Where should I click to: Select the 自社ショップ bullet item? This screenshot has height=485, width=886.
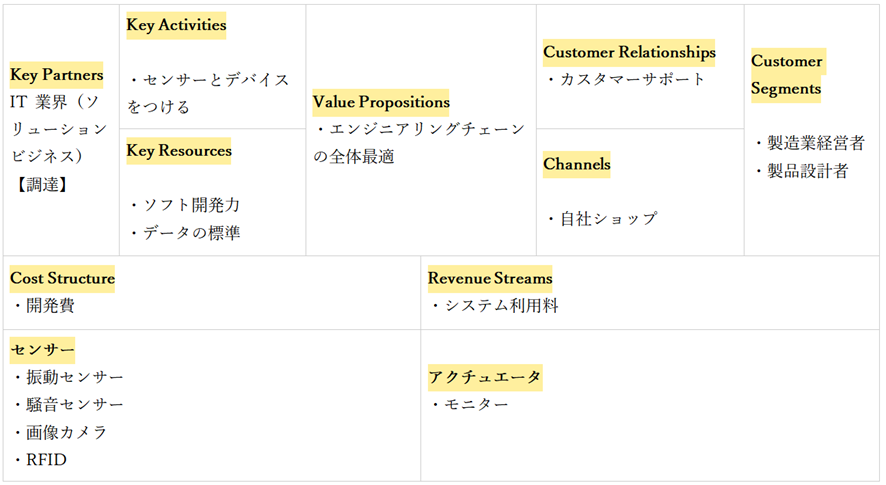click(607, 218)
